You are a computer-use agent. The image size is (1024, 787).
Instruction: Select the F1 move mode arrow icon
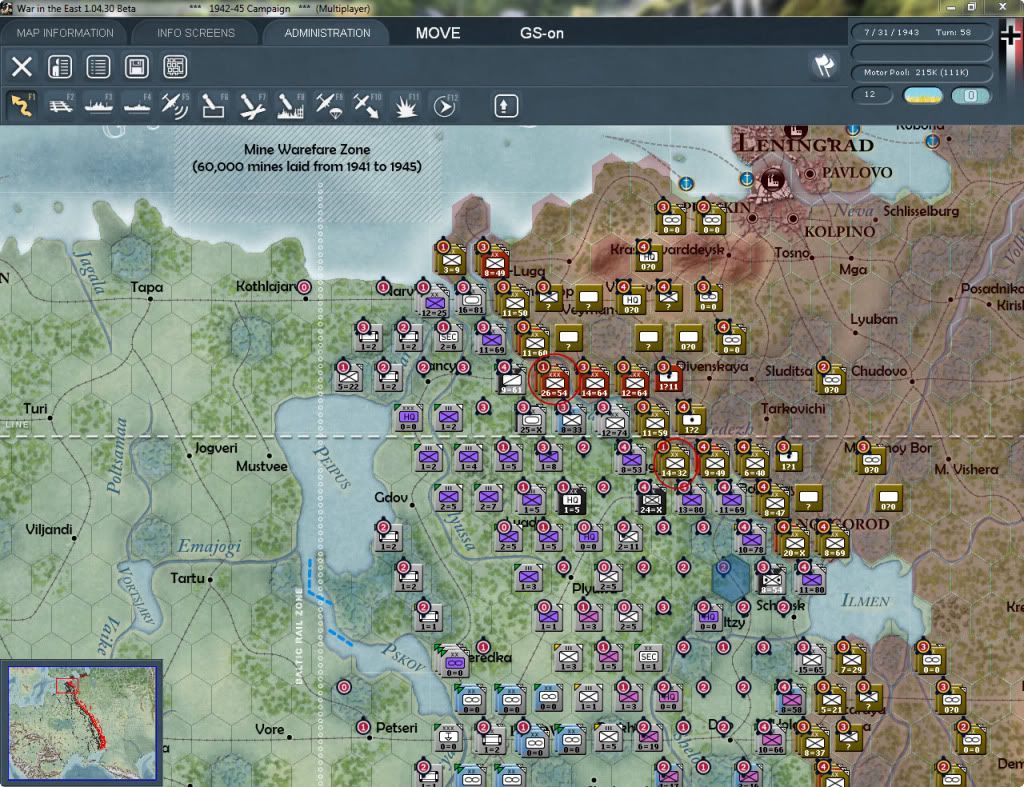pos(22,106)
